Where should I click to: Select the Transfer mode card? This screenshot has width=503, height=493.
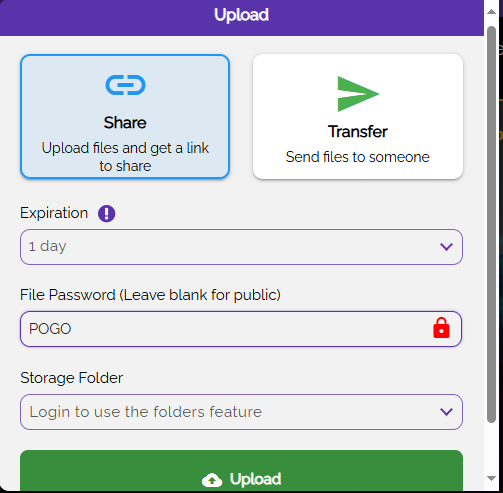[358, 117]
